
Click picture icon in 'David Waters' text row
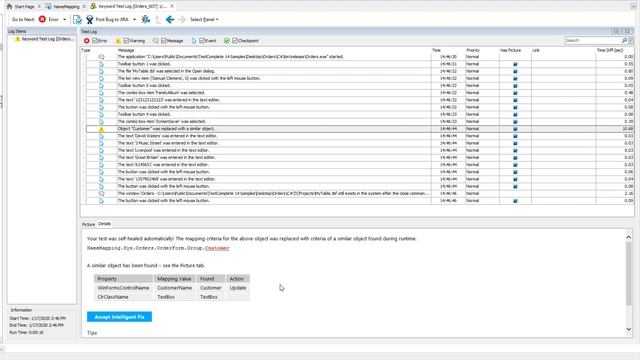coord(515,136)
